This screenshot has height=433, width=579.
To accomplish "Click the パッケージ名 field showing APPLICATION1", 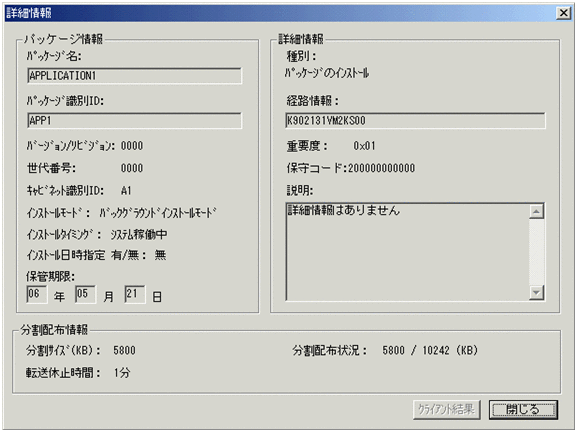I will pyautogui.click(x=134, y=76).
